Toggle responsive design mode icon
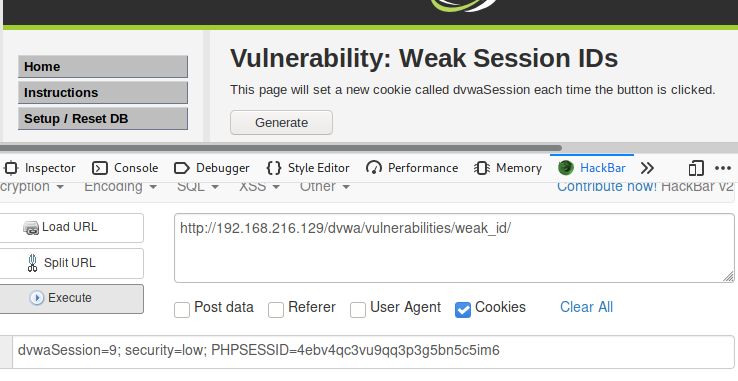 (696, 168)
